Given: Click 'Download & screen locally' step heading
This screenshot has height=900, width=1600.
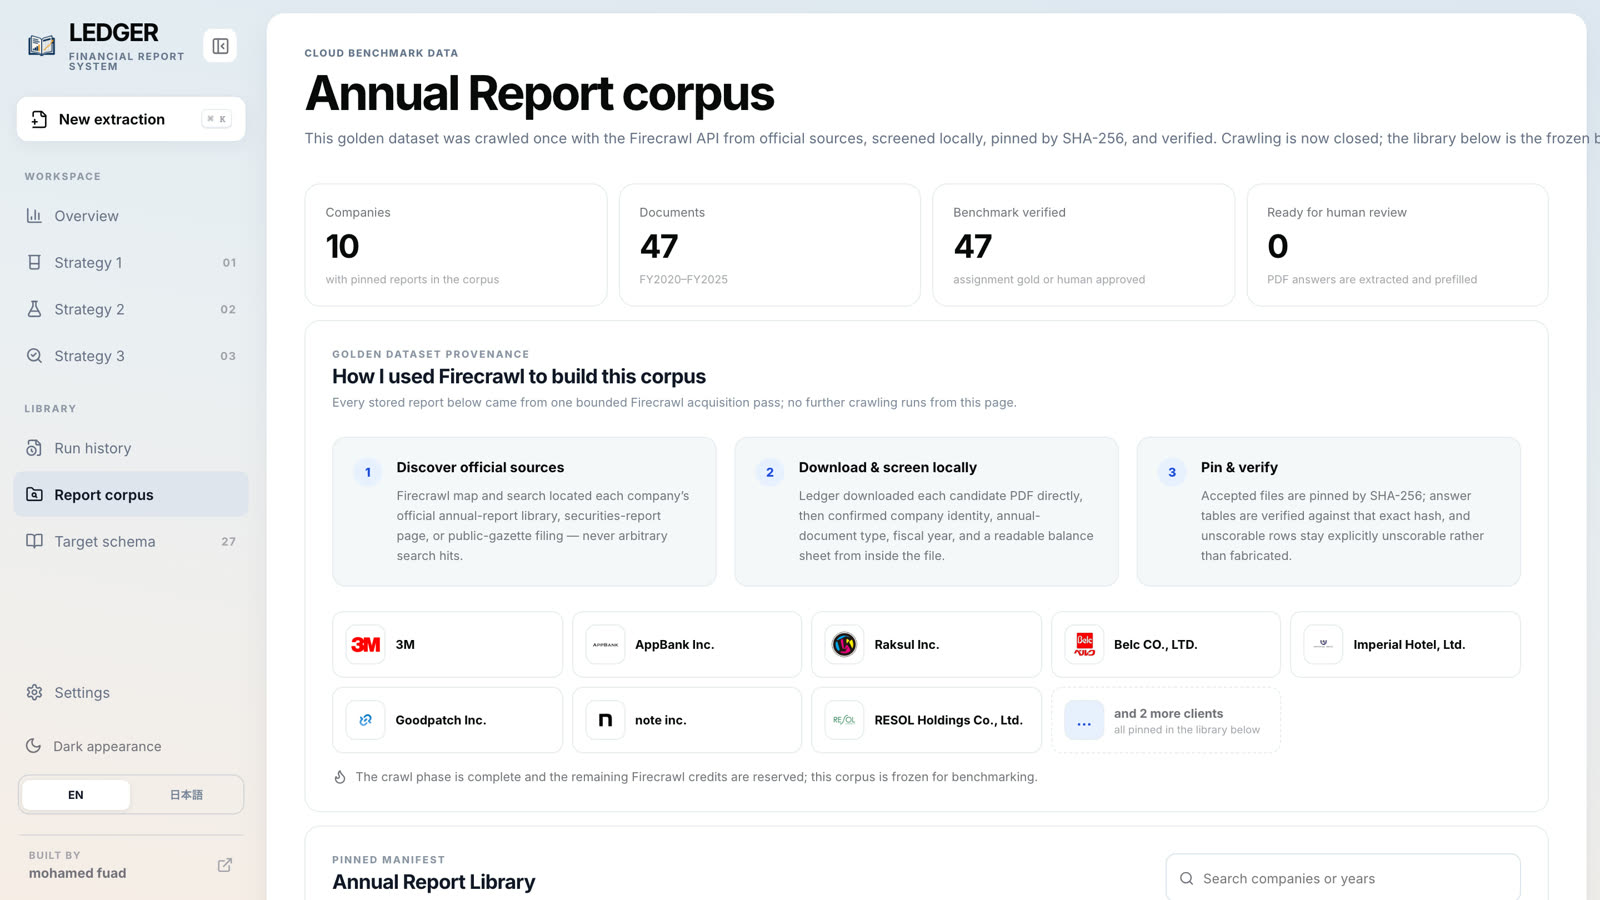Looking at the screenshot, I should click(888, 467).
